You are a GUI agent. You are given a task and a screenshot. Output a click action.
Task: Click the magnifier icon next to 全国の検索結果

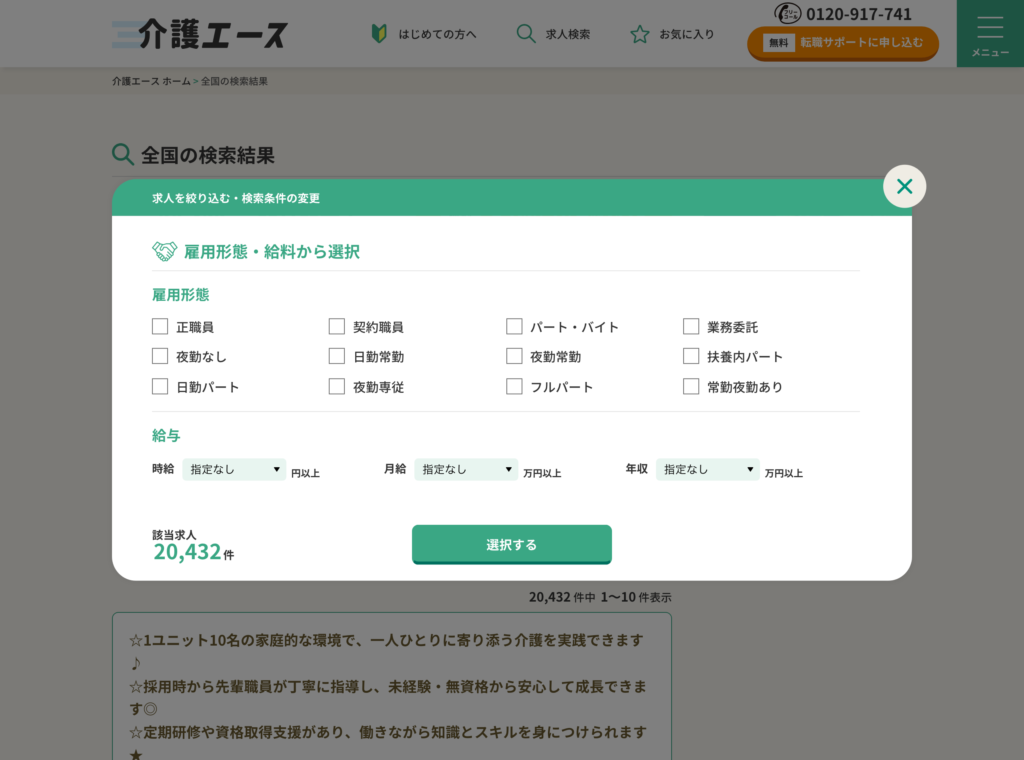123,155
